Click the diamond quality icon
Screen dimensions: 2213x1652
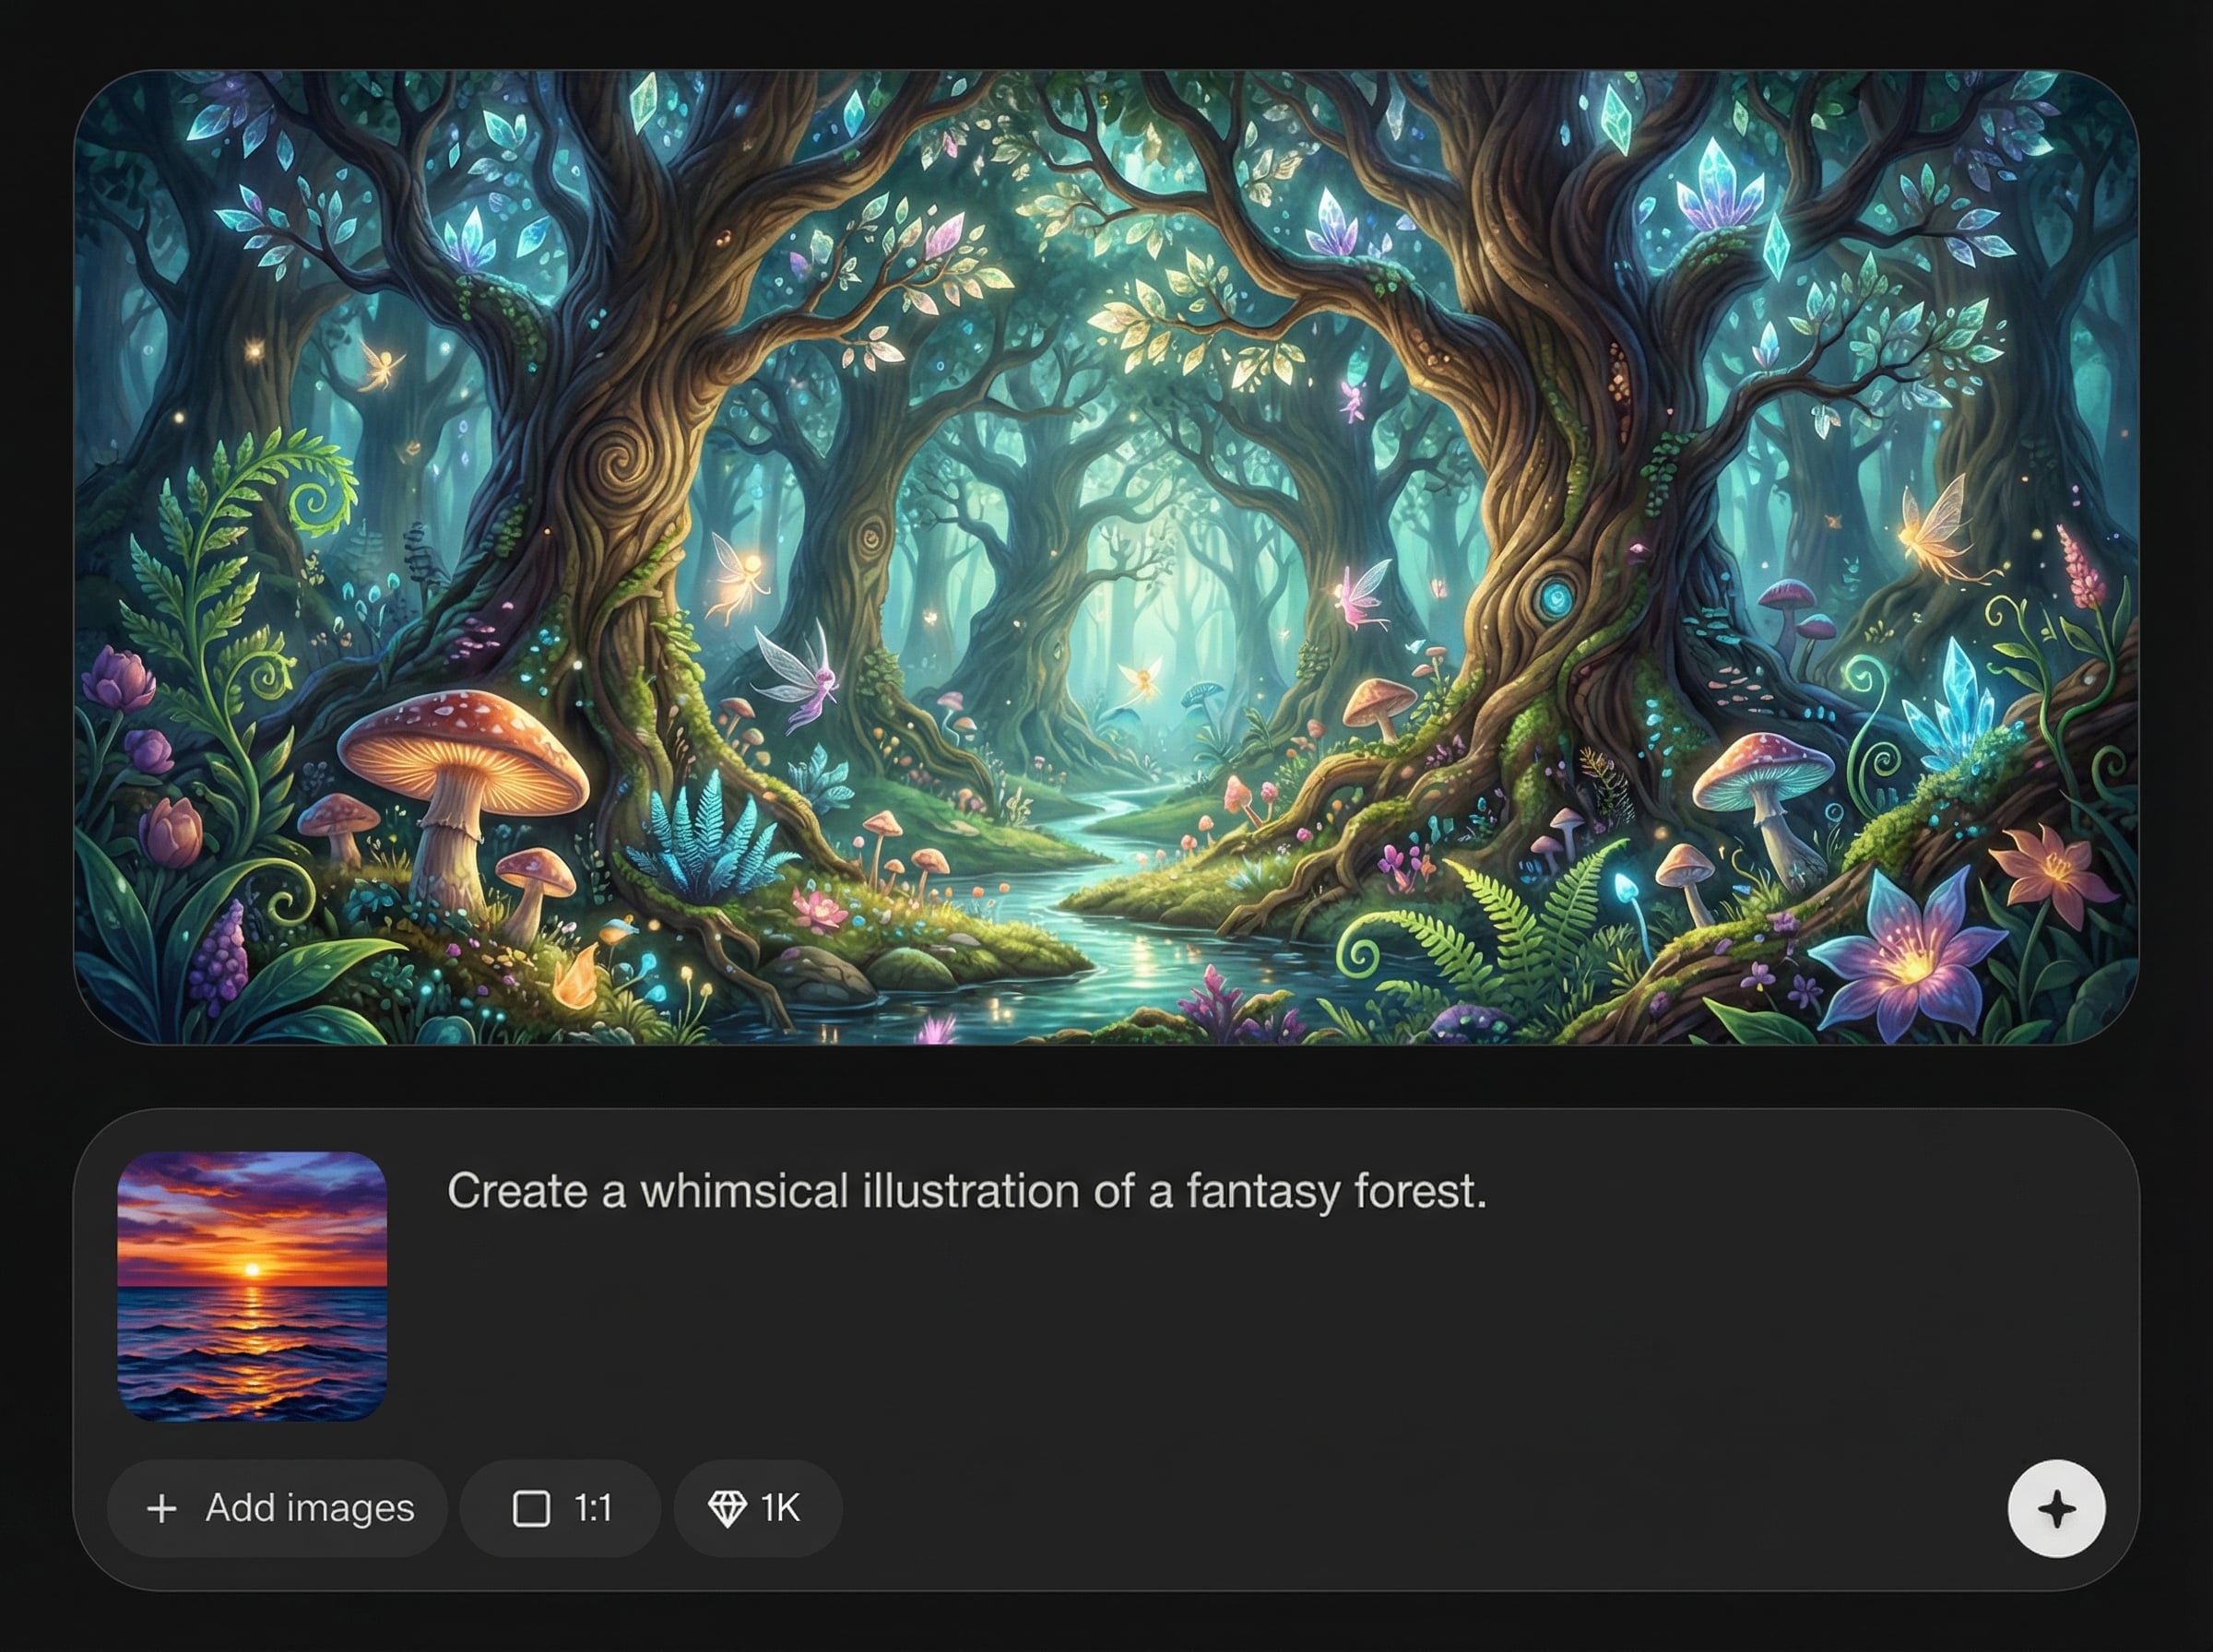[727, 1508]
